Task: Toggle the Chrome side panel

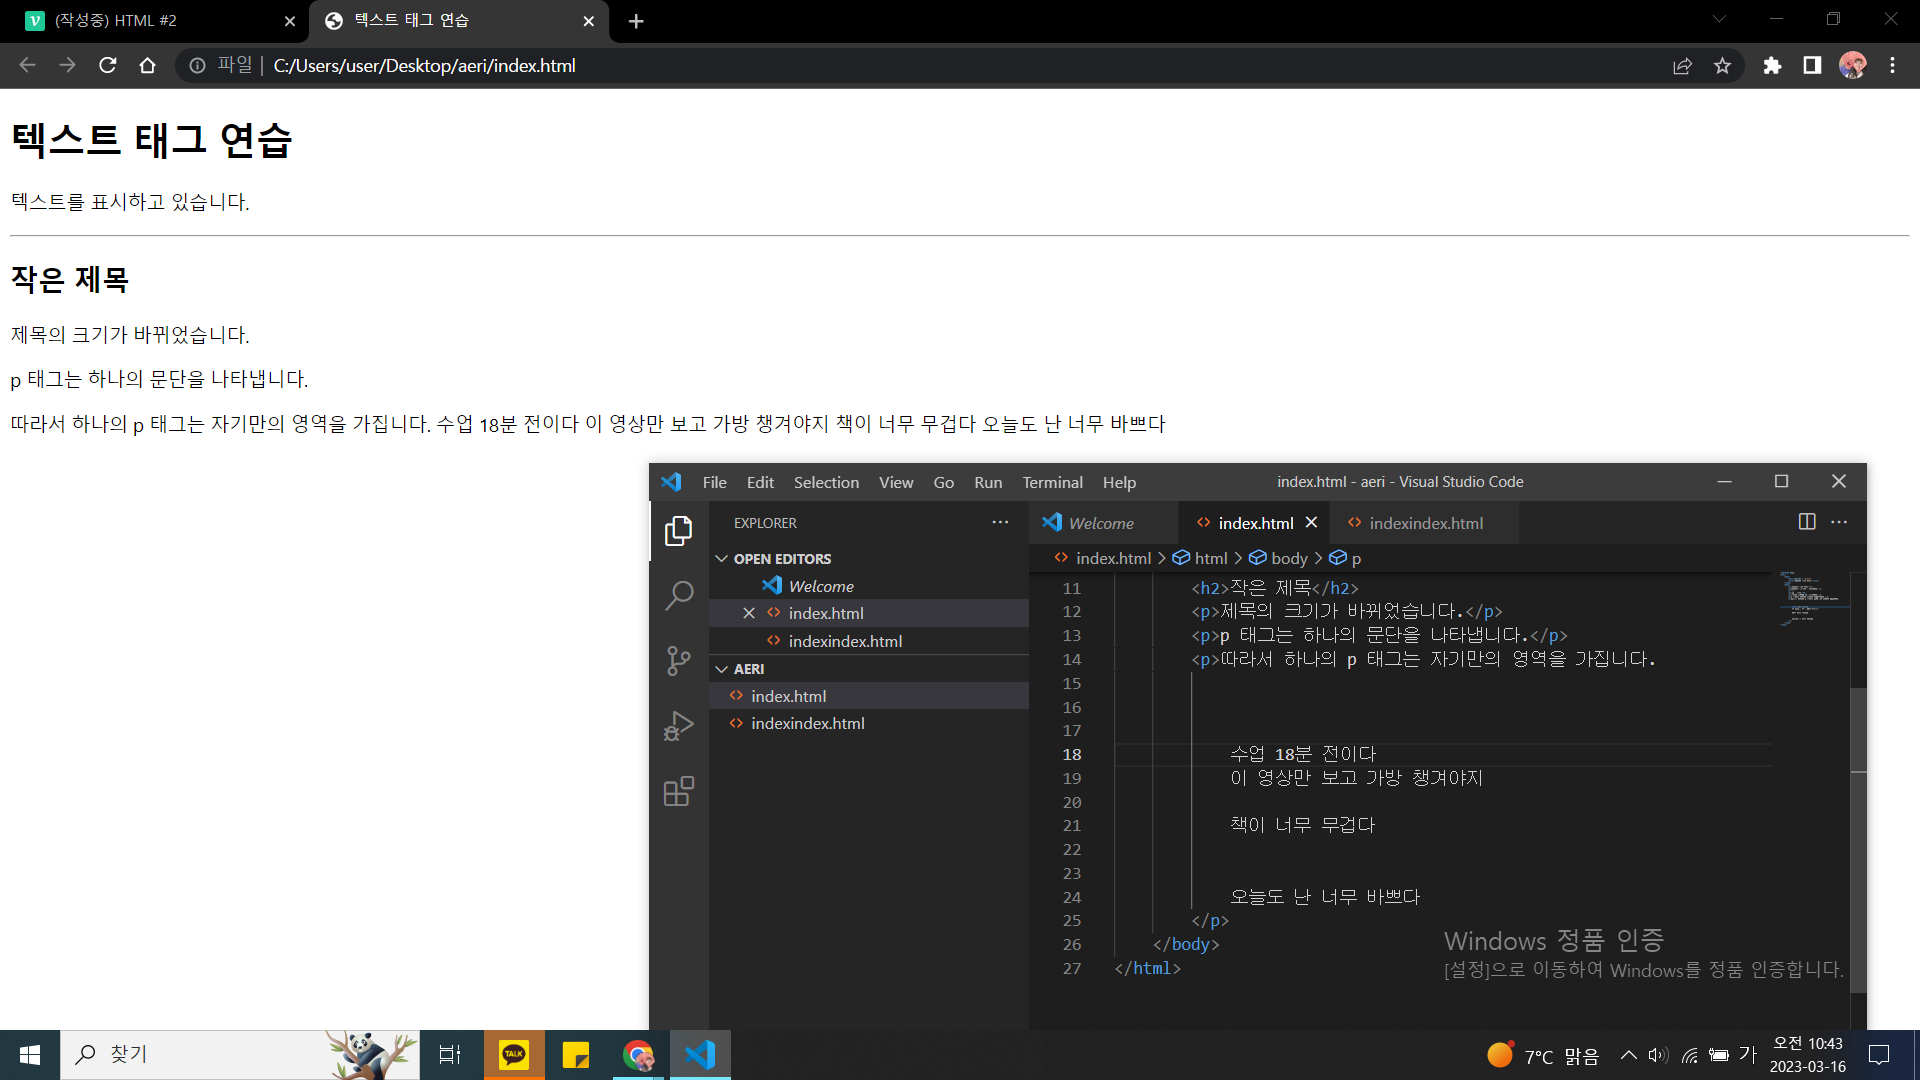Action: tap(1812, 66)
